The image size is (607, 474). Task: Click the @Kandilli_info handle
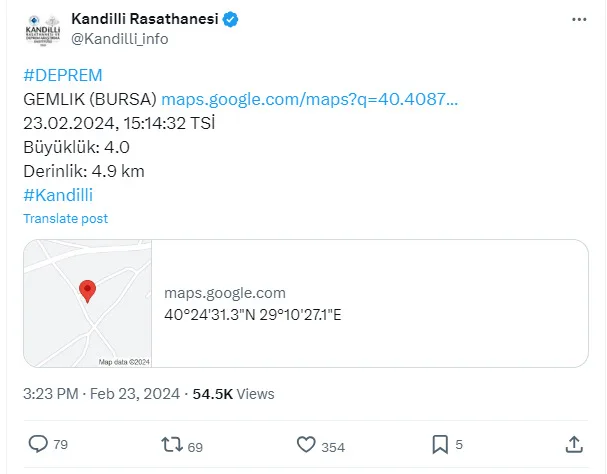[120, 39]
